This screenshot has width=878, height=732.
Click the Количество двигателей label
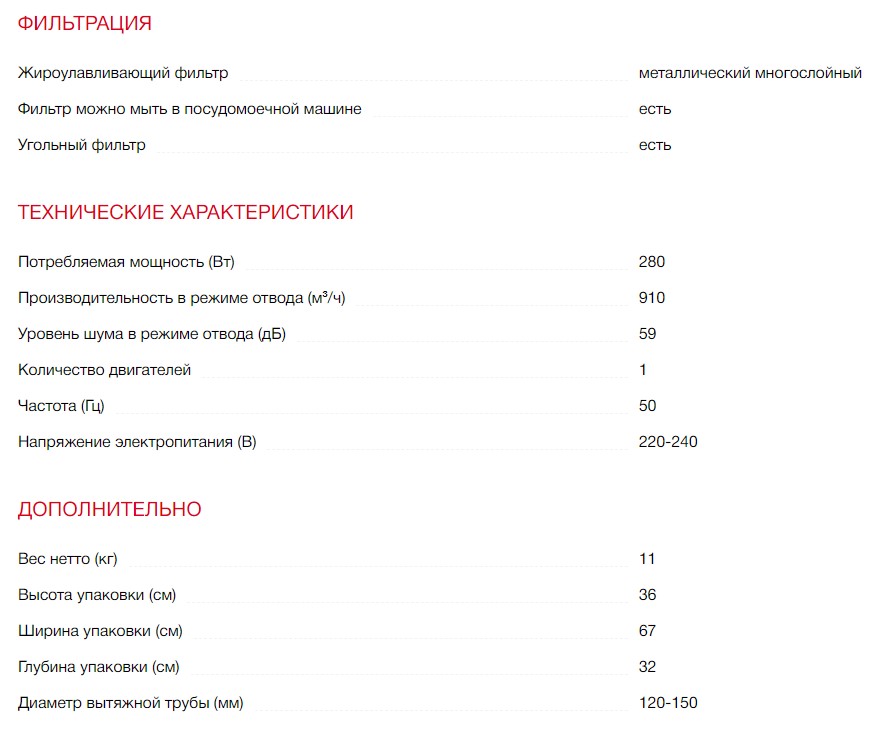click(105, 370)
